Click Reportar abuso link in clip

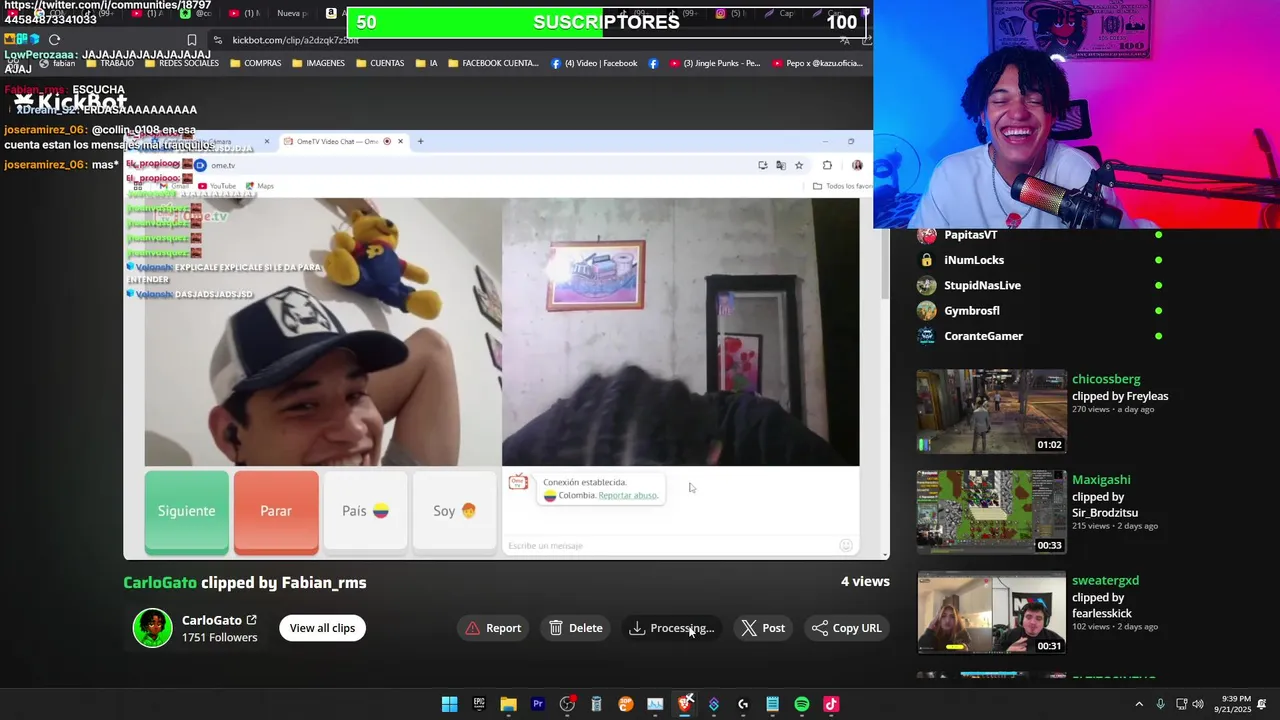(x=628, y=495)
